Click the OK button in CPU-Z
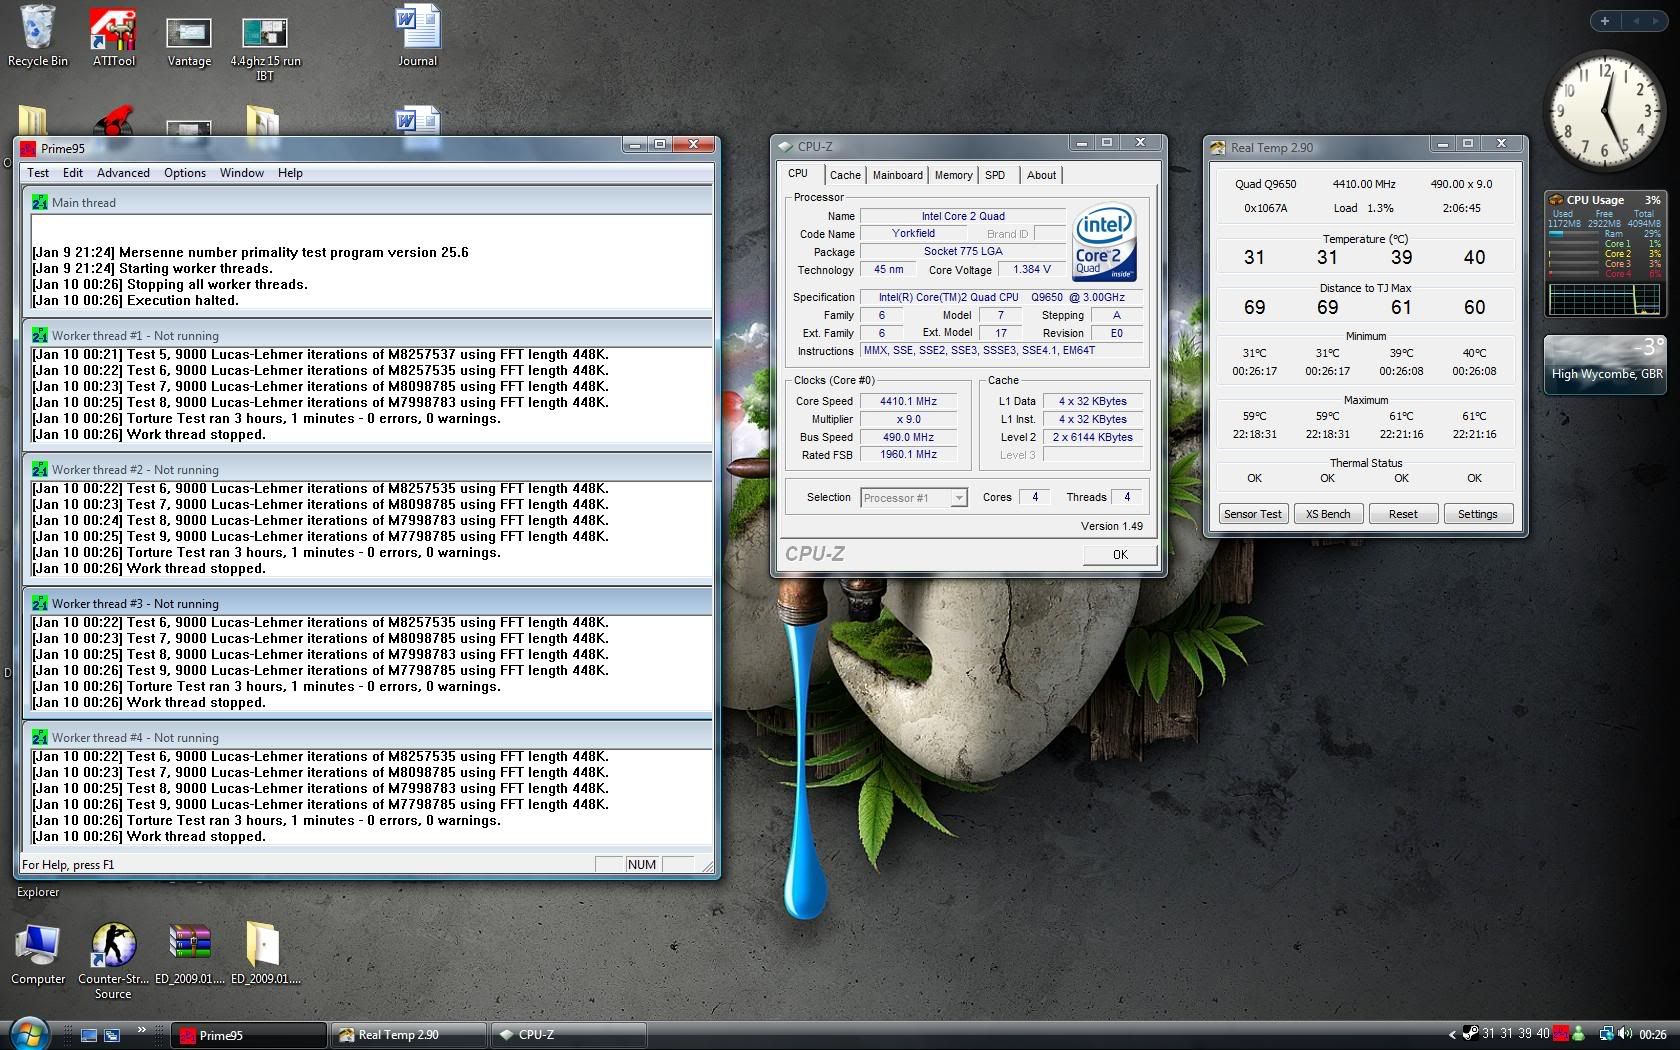The width and height of the screenshot is (1680, 1050). point(1120,554)
